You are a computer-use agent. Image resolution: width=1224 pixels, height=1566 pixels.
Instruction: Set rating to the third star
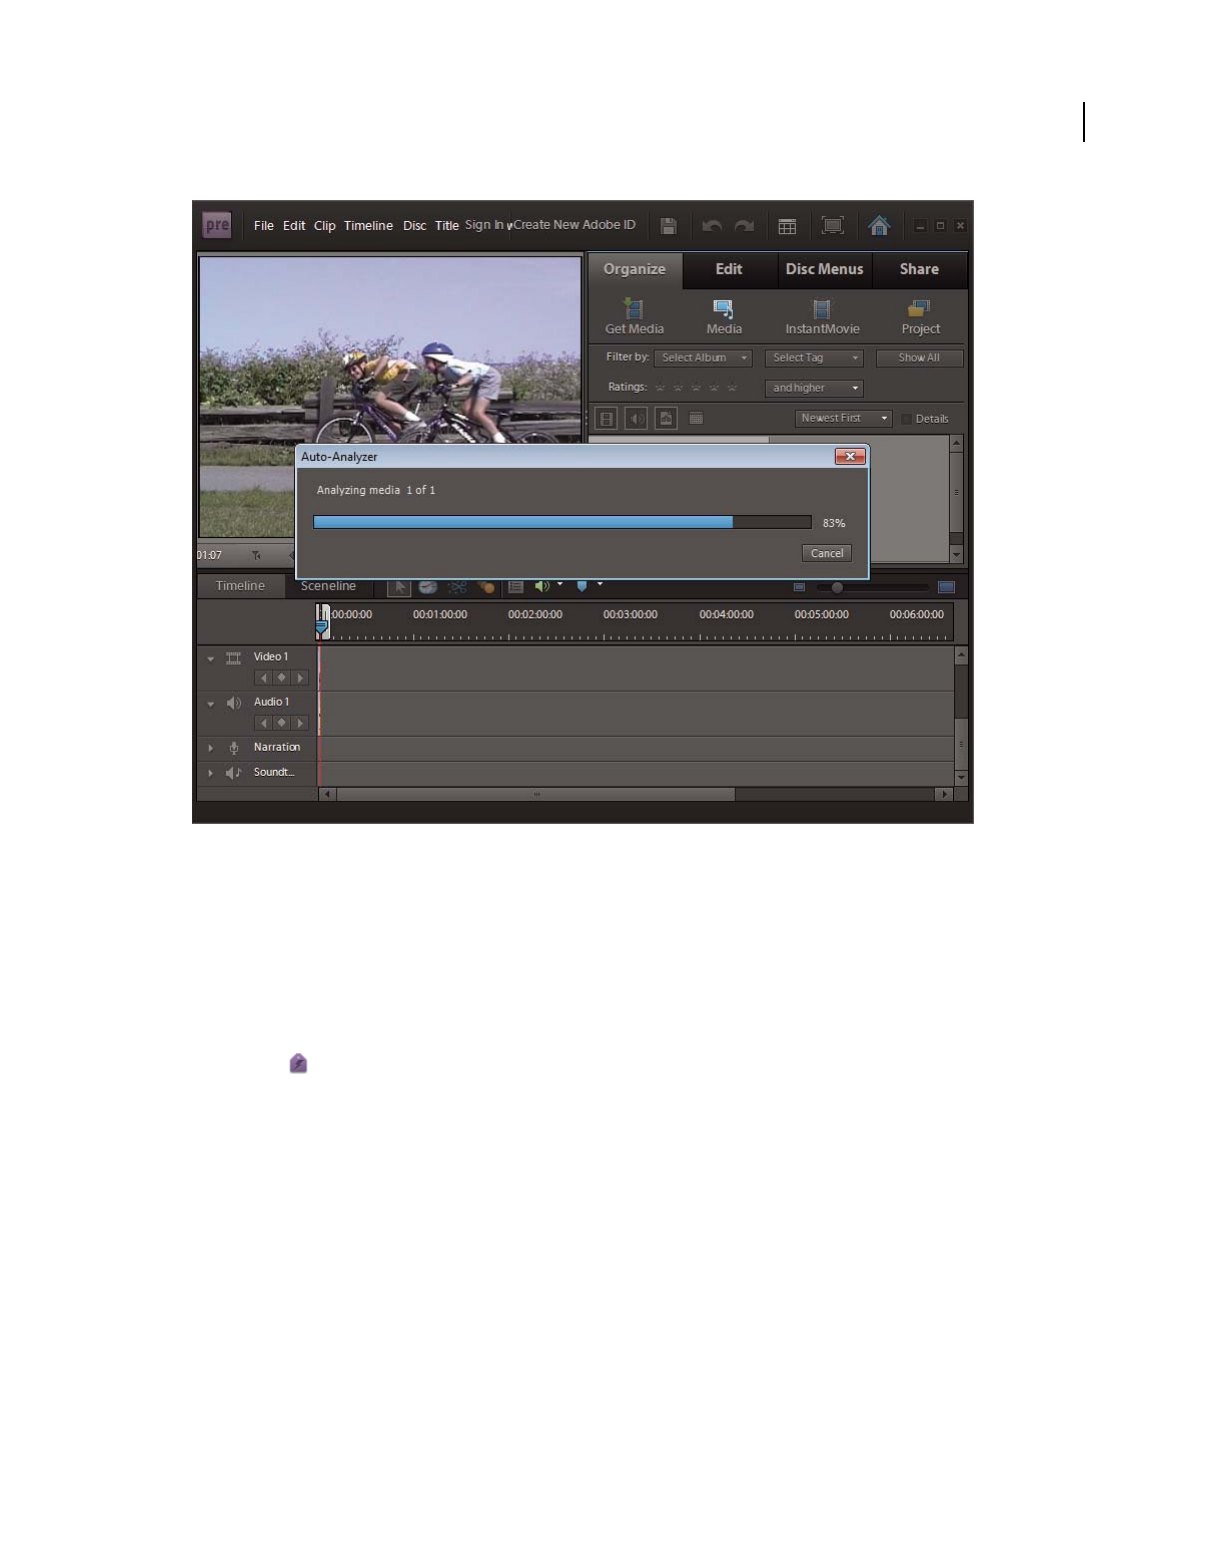point(696,388)
